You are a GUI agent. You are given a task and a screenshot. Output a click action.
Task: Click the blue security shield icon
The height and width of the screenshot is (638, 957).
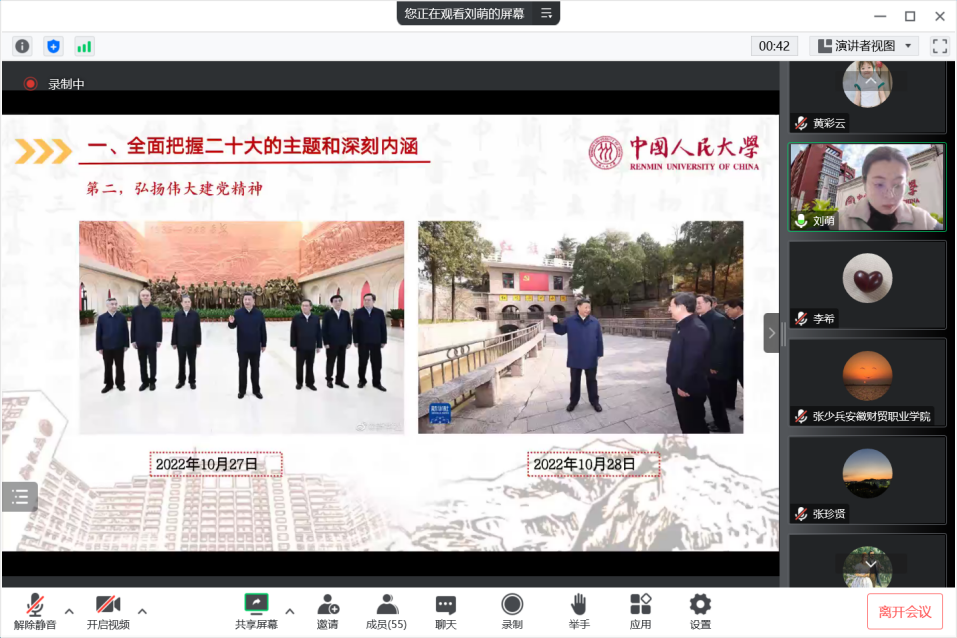click(53, 46)
